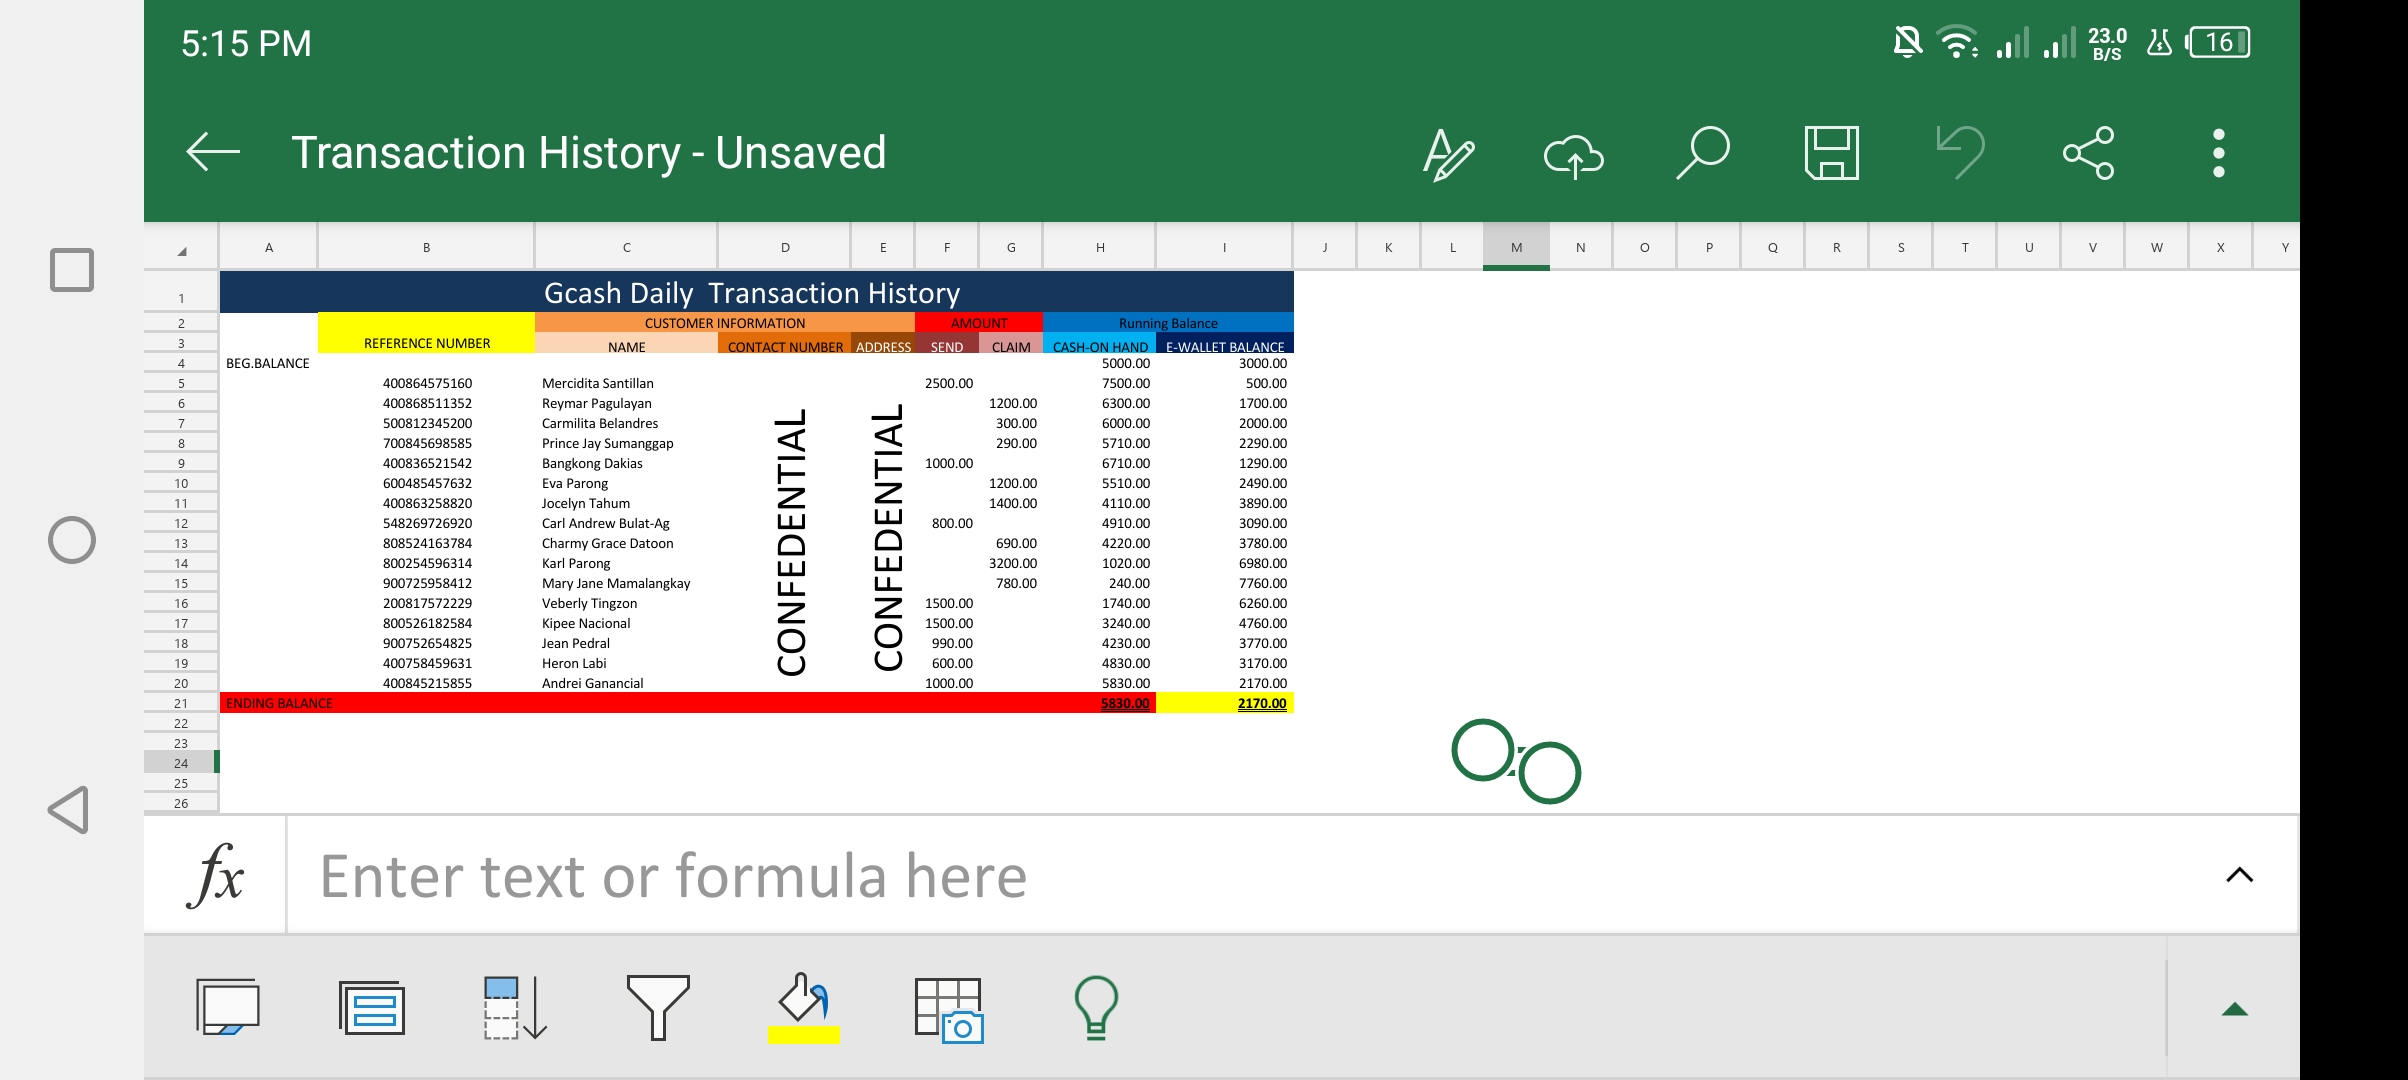This screenshot has width=2408, height=1080.
Task: Select row 24 header
Action: pos(181,763)
